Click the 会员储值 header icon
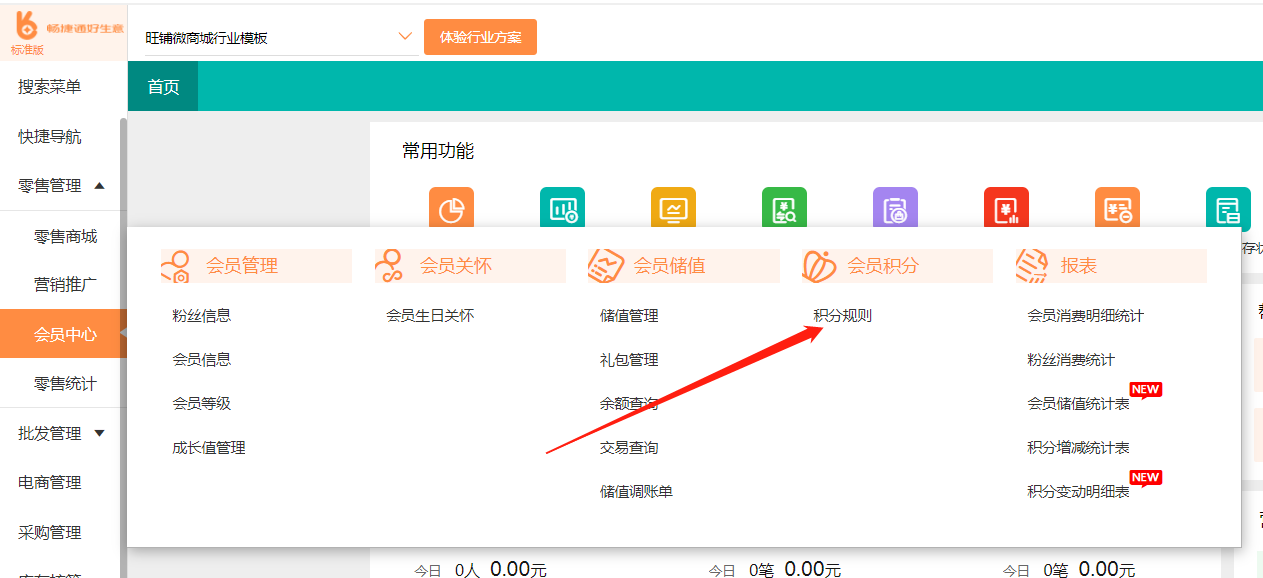The image size is (1263, 578). [605, 266]
